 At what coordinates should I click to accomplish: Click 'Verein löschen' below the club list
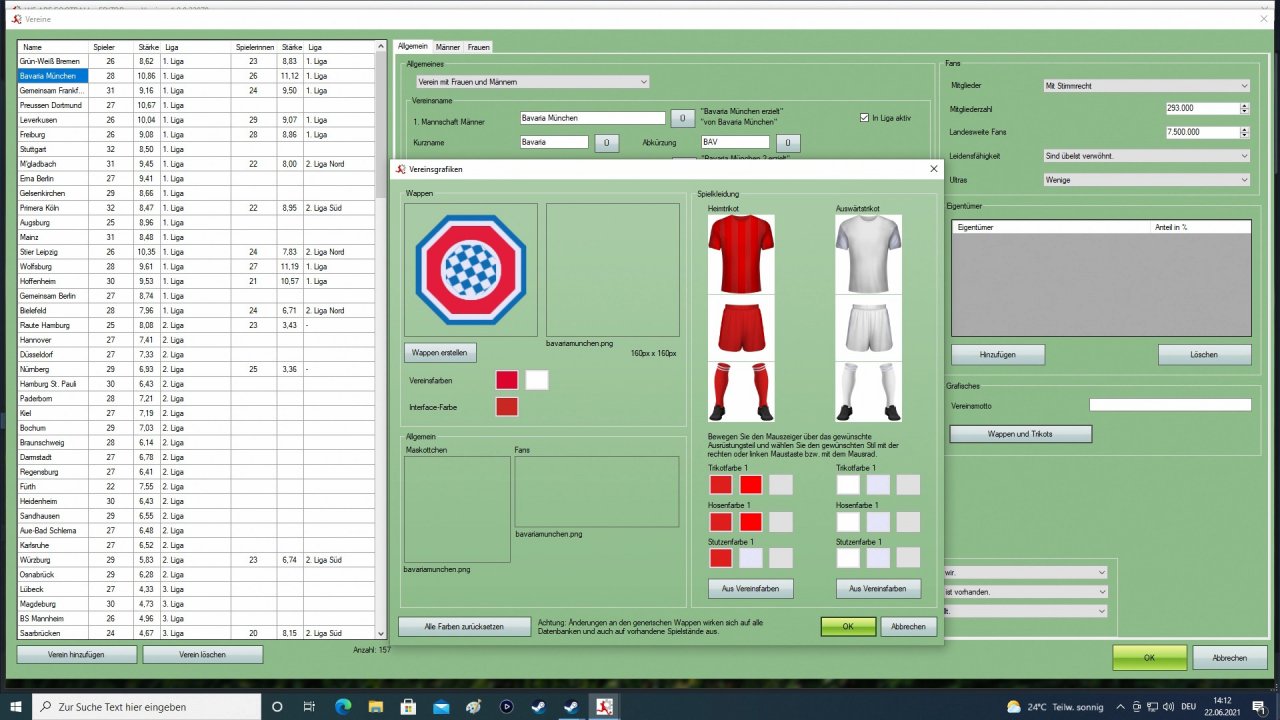pyautogui.click(x=202, y=655)
